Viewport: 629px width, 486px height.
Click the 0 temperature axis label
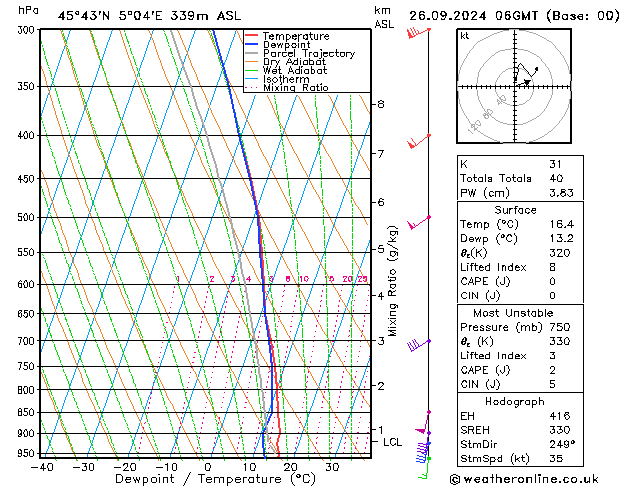(x=207, y=467)
